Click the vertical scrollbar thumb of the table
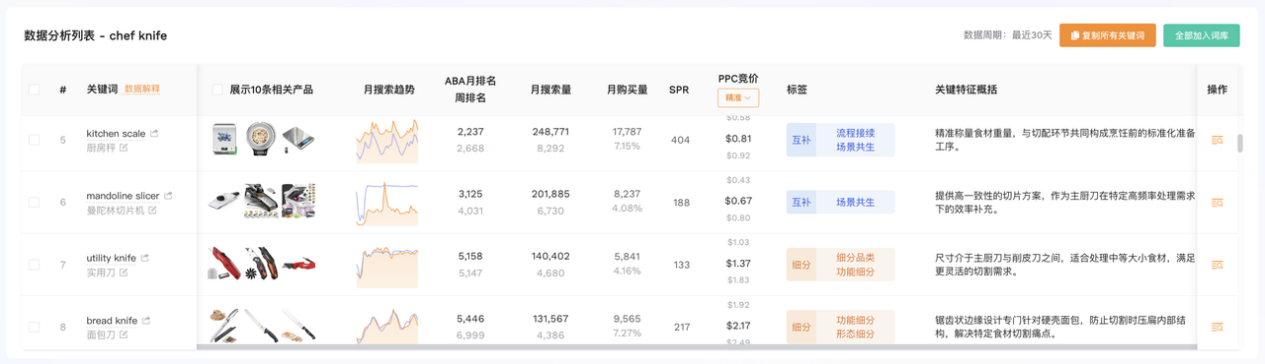1265x364 pixels. pos(1240,143)
